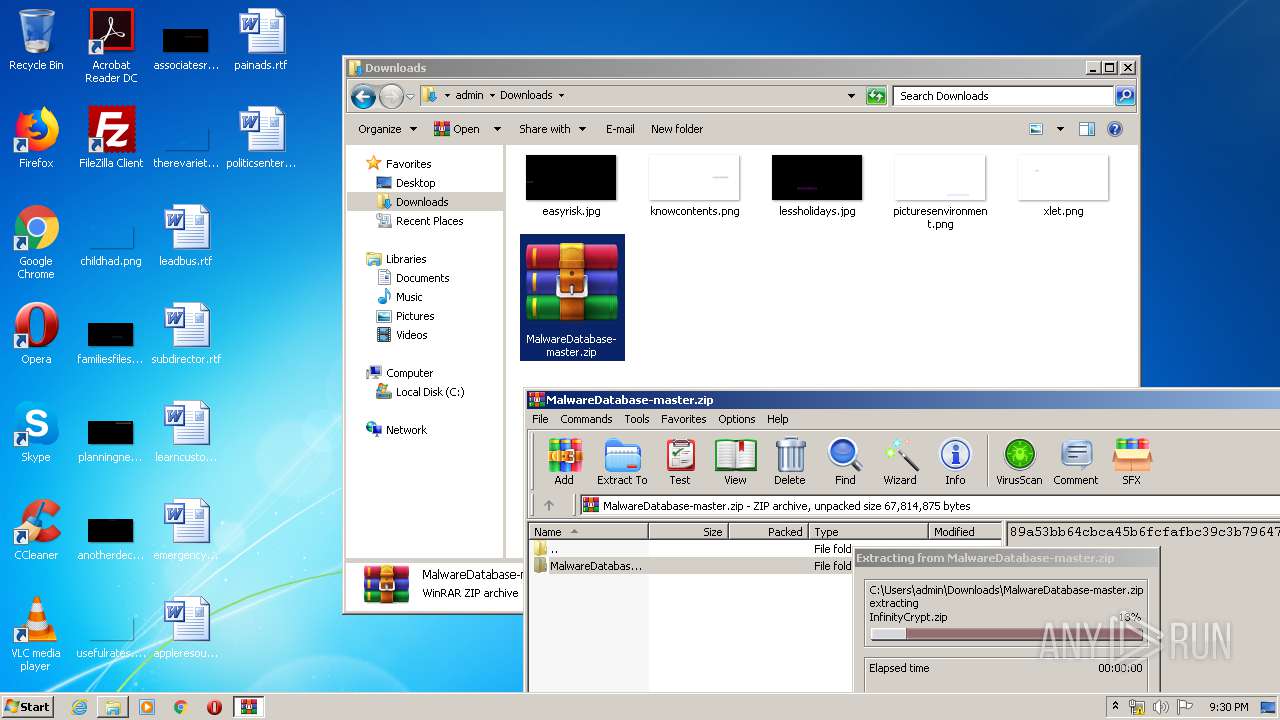Open WinRAR Favorites menu
The width and height of the screenshot is (1280, 720).
[684, 419]
